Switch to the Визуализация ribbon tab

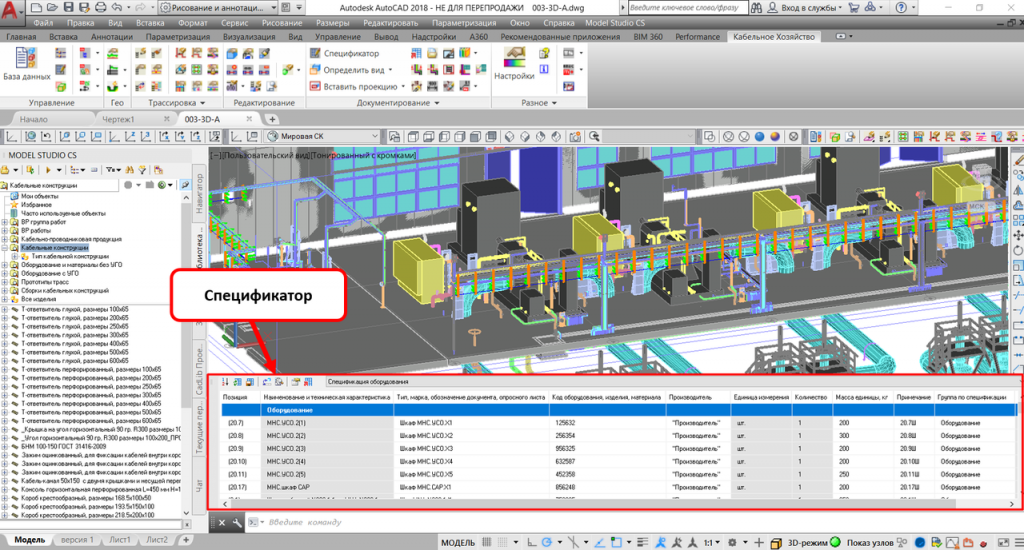249,37
